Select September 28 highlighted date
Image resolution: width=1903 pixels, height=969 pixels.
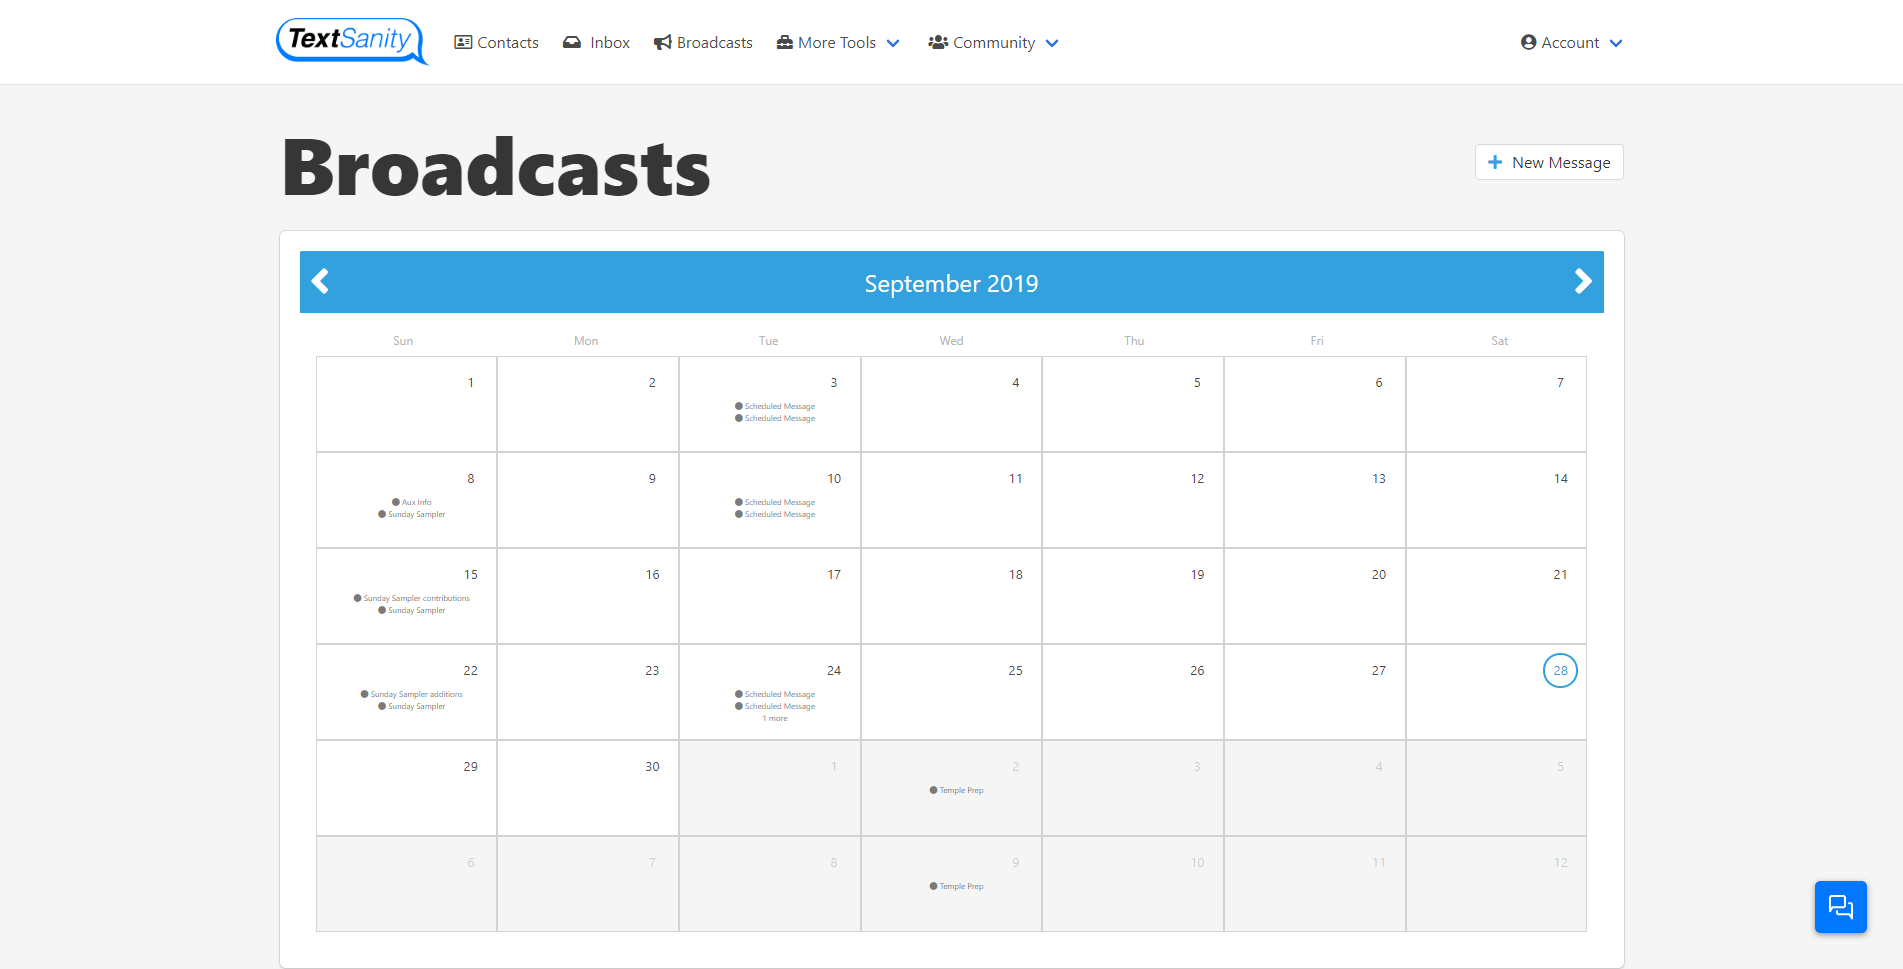pyautogui.click(x=1560, y=670)
